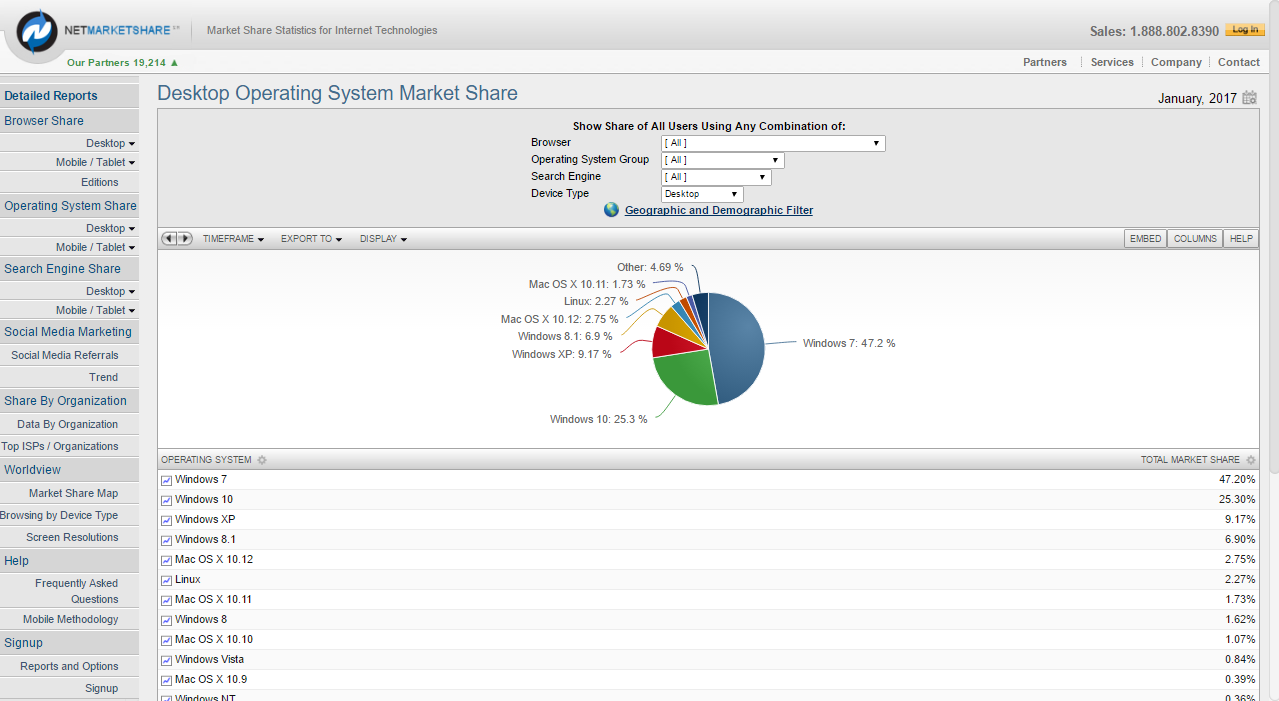Expand Mobile / Tablet under Browser Share

95,162
